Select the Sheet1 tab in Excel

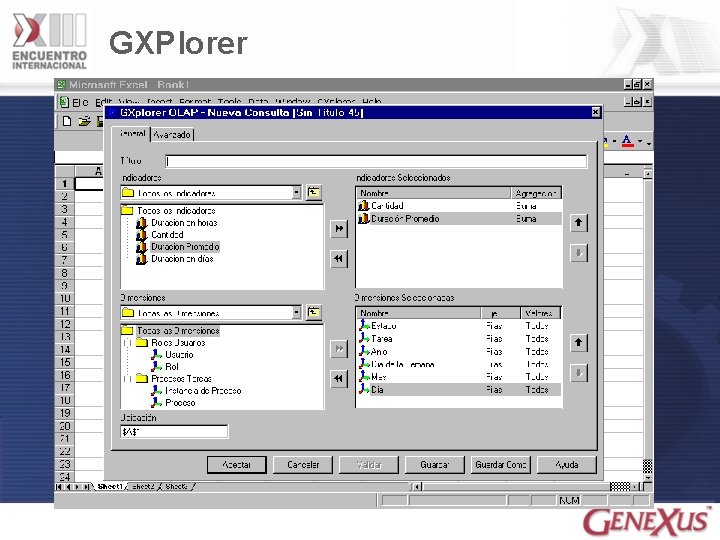110,486
